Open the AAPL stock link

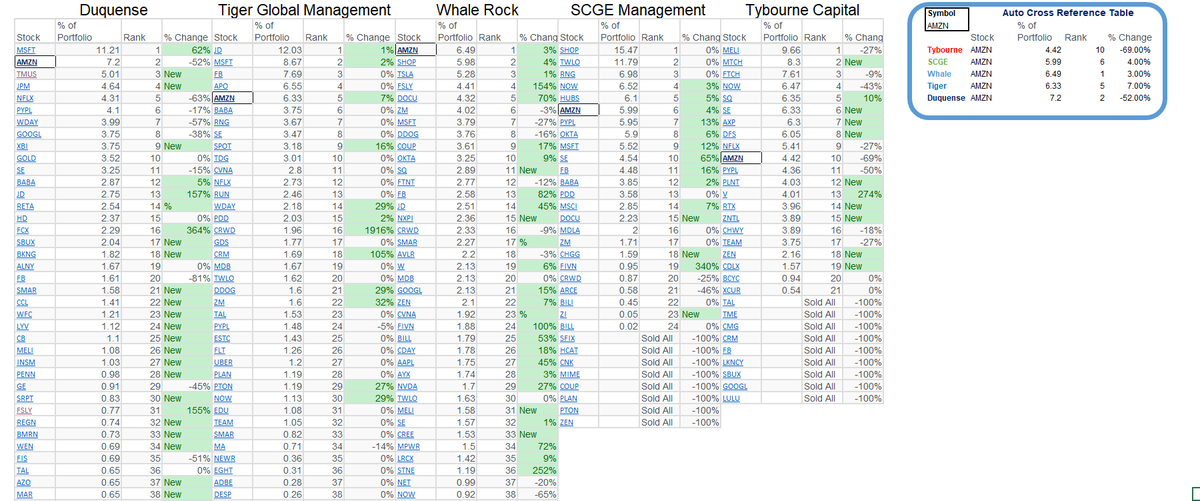tap(406, 363)
